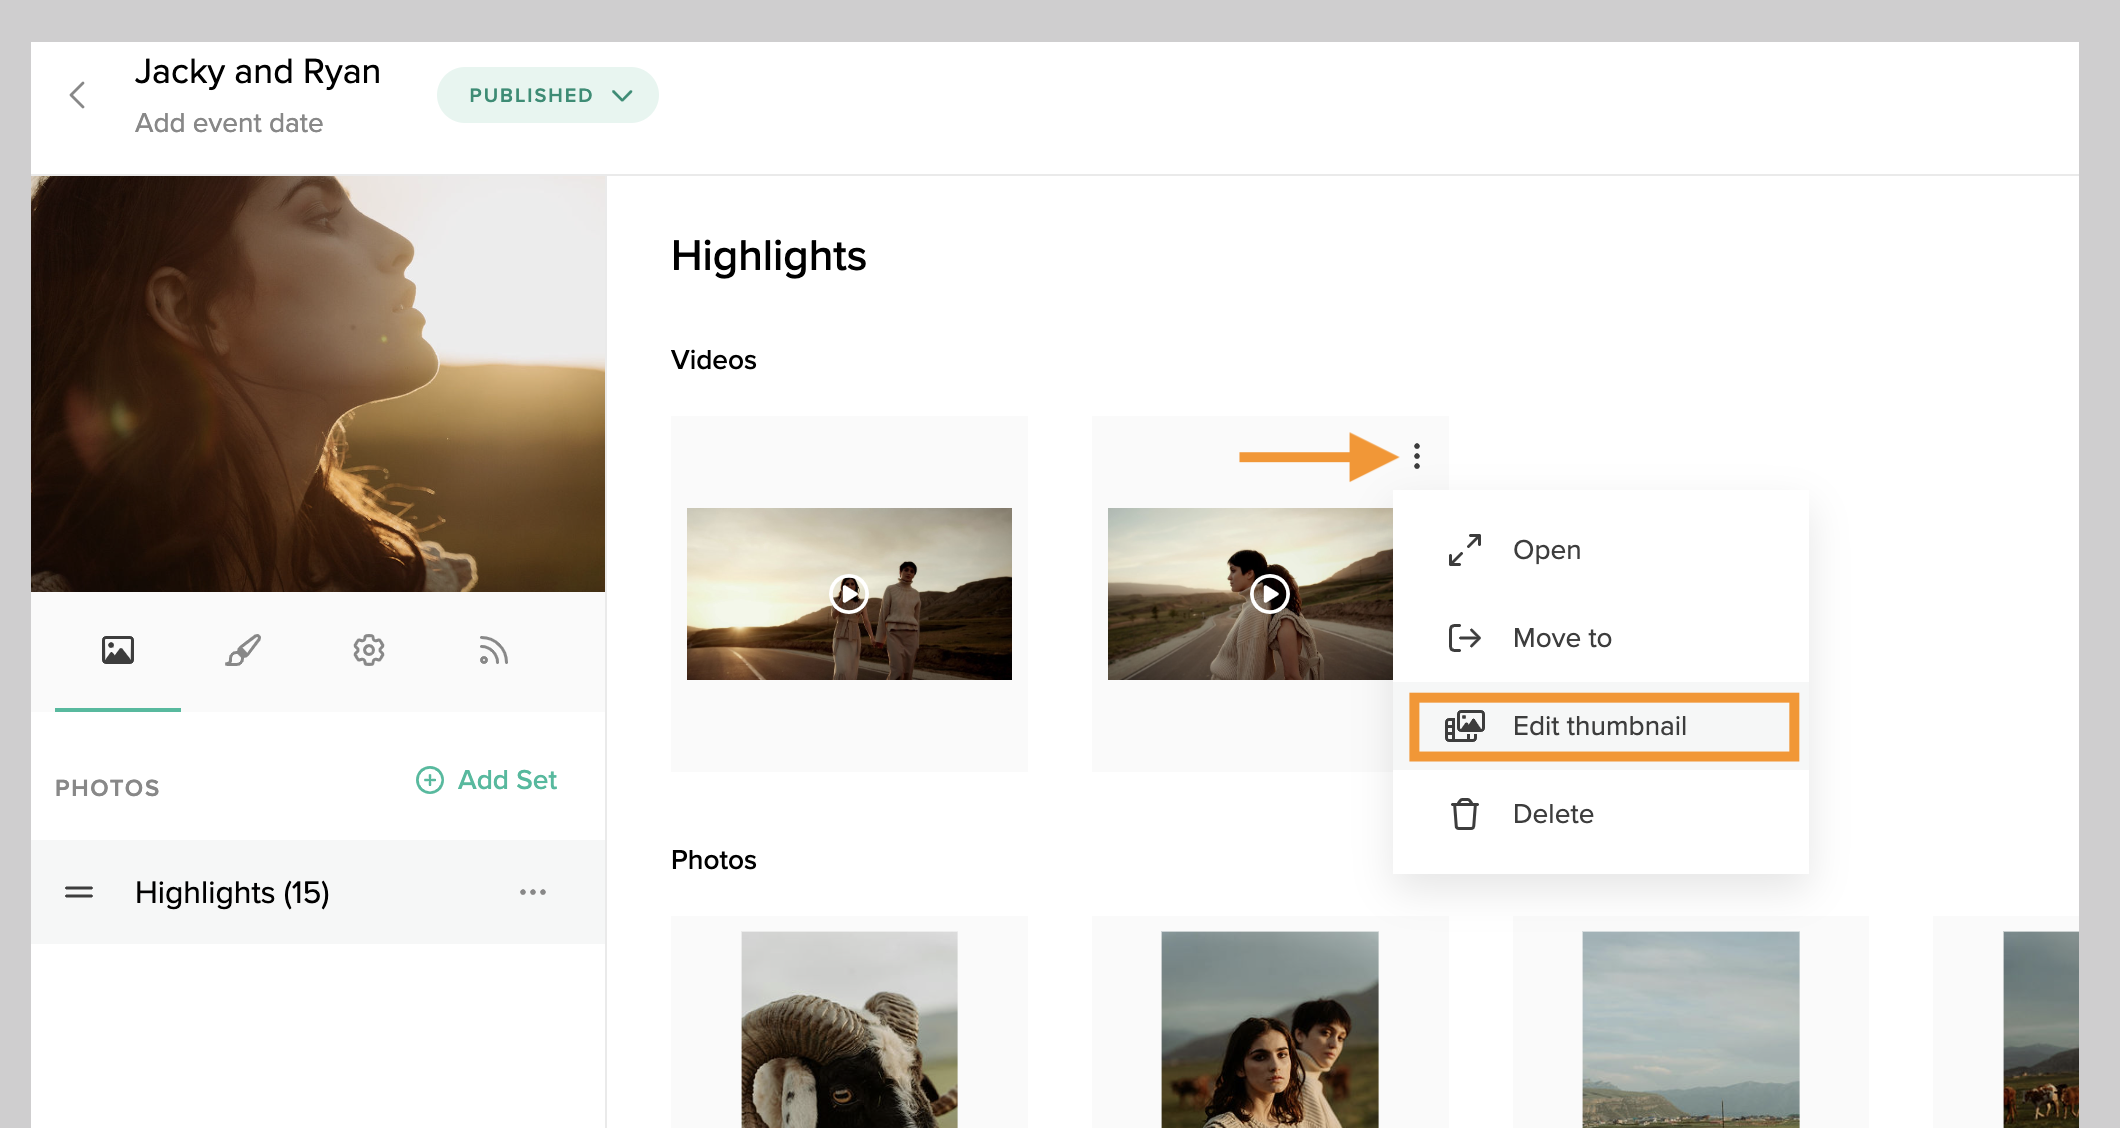This screenshot has width=2120, height=1128.
Task: Open the Activities feed icon tab
Action: click(x=493, y=651)
